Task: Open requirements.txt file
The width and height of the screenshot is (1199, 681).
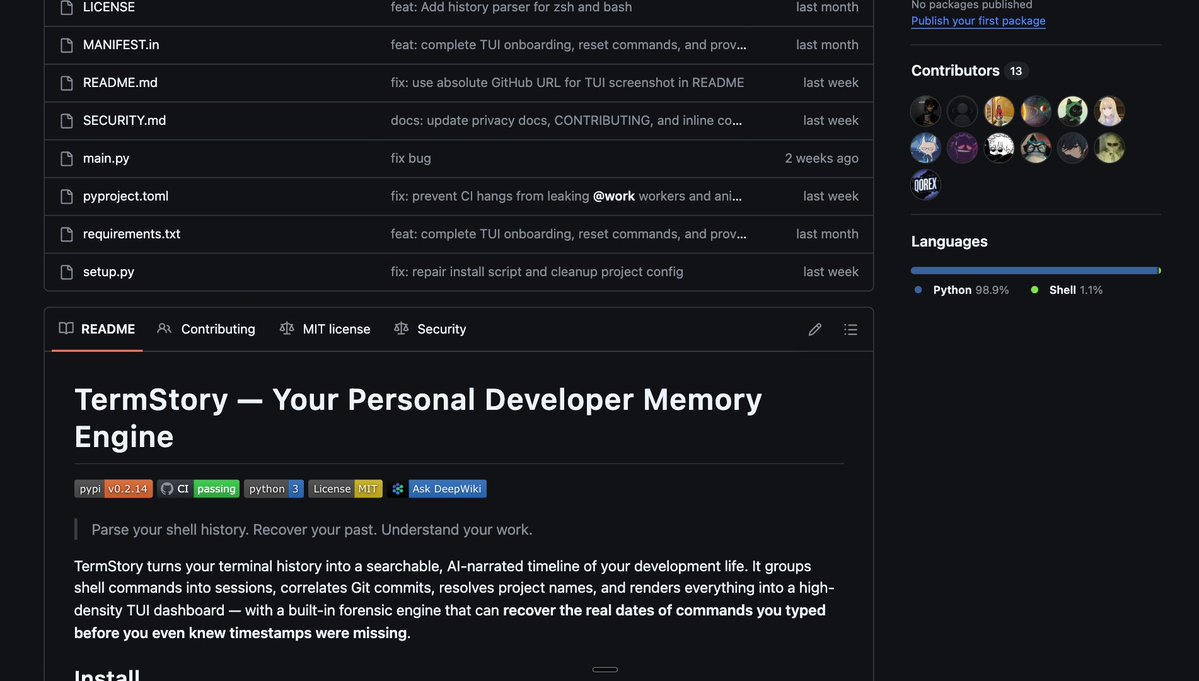Action: pos(132,234)
